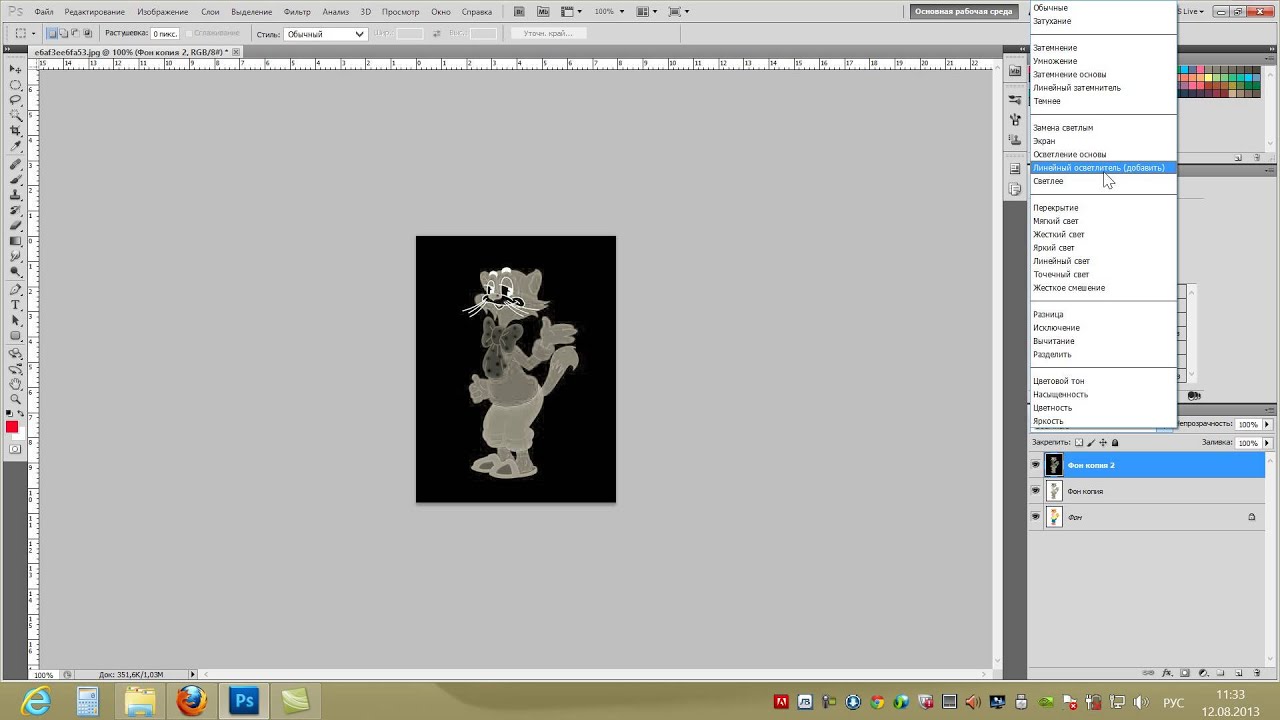Screen dimensions: 1280x720
Task: Select the Lasso tool
Action: tap(16, 100)
